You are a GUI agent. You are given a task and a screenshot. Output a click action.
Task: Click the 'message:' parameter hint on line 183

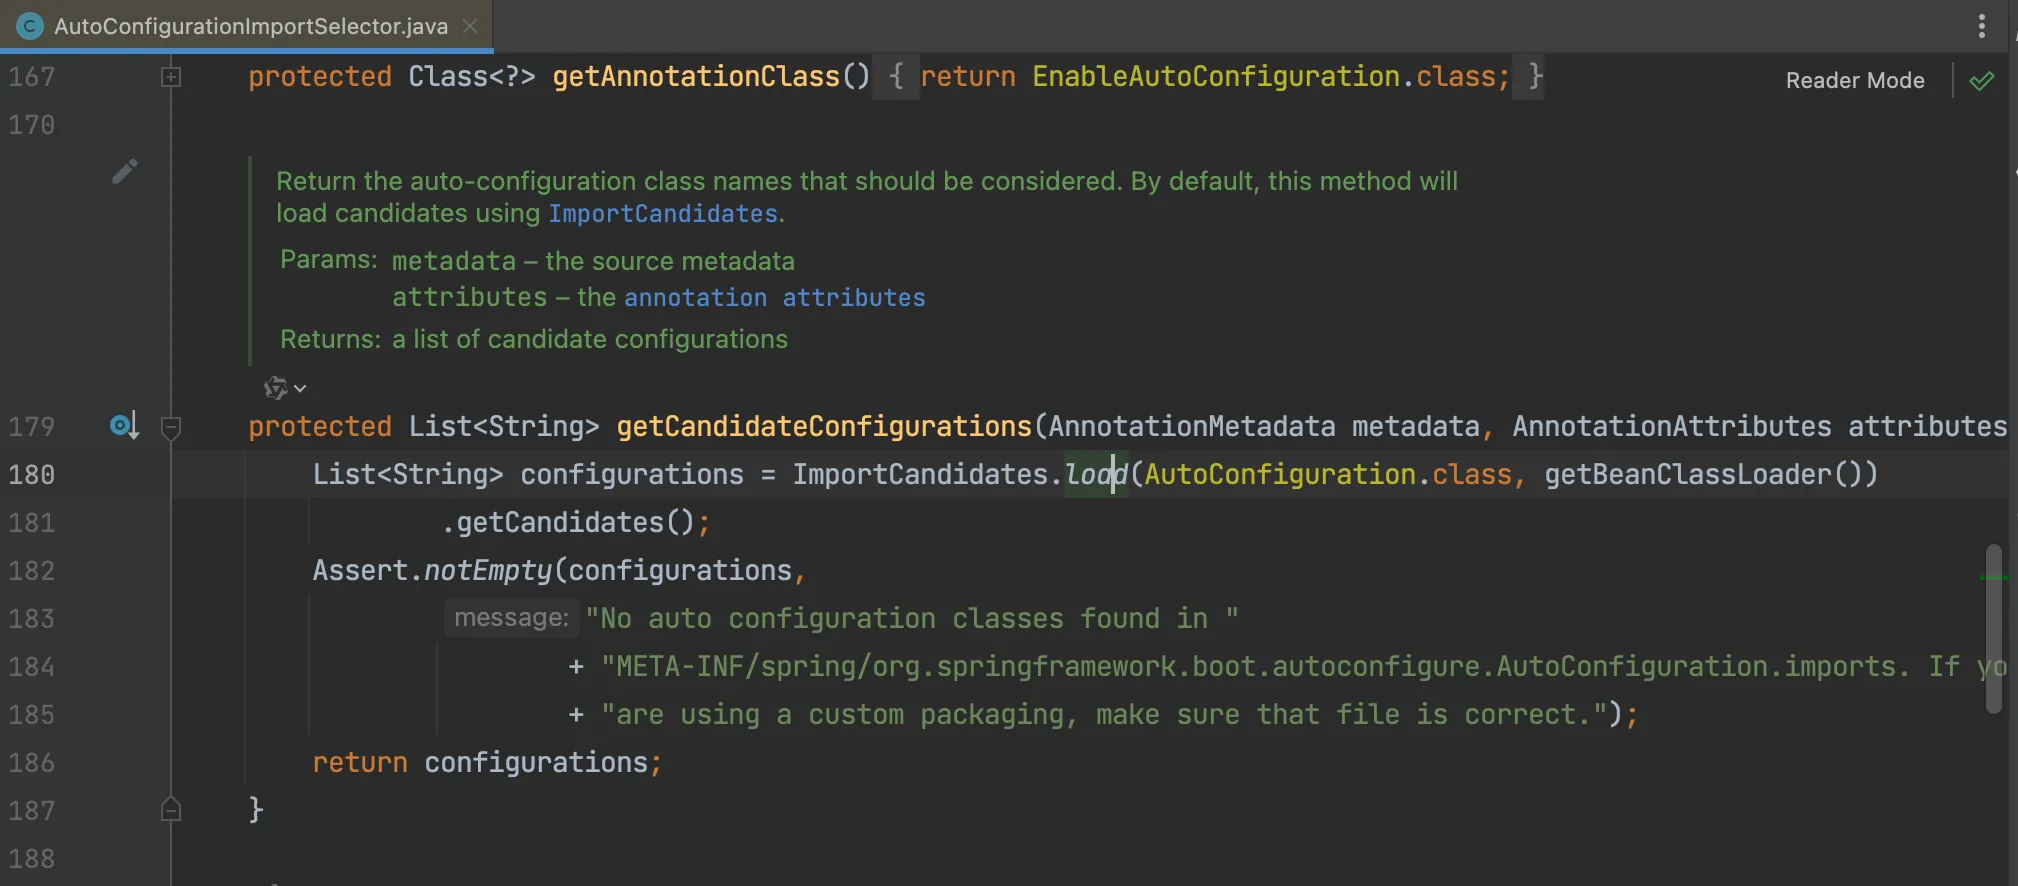(511, 618)
